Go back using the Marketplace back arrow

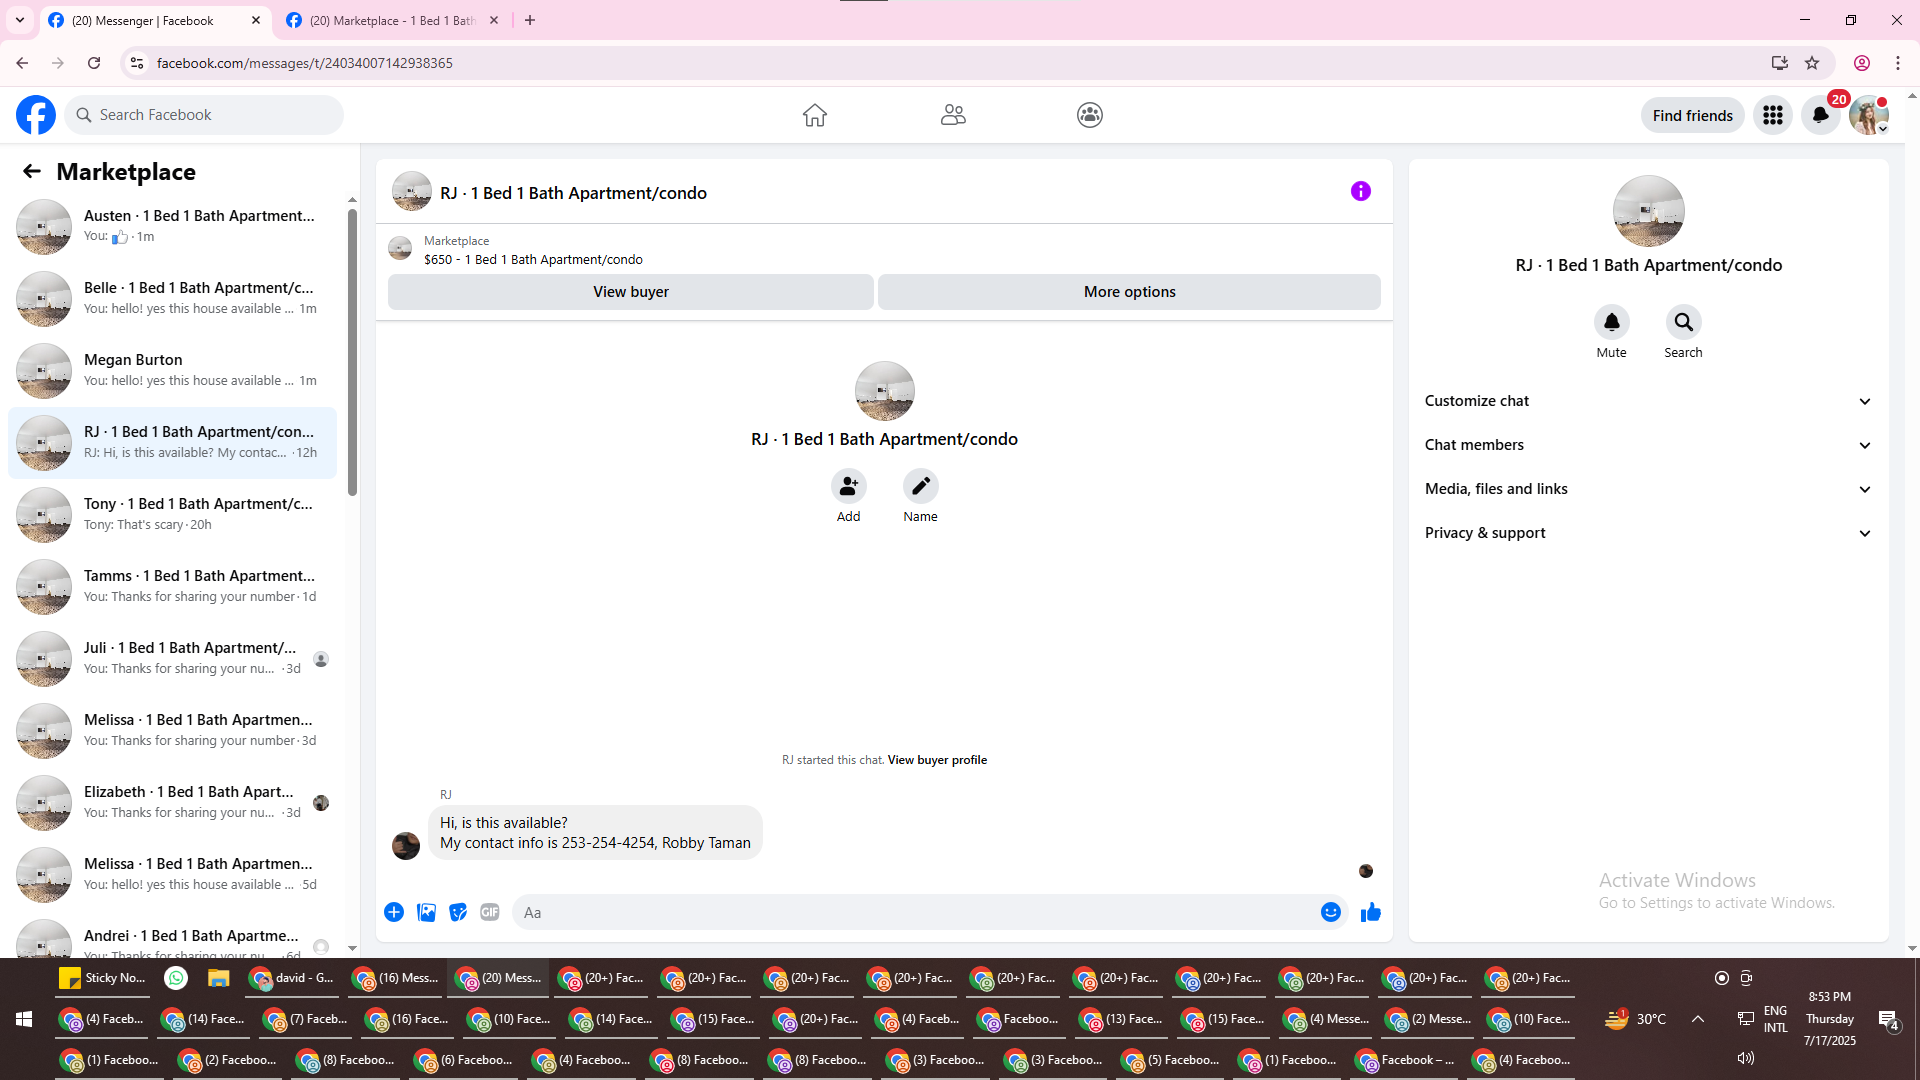tap(32, 171)
